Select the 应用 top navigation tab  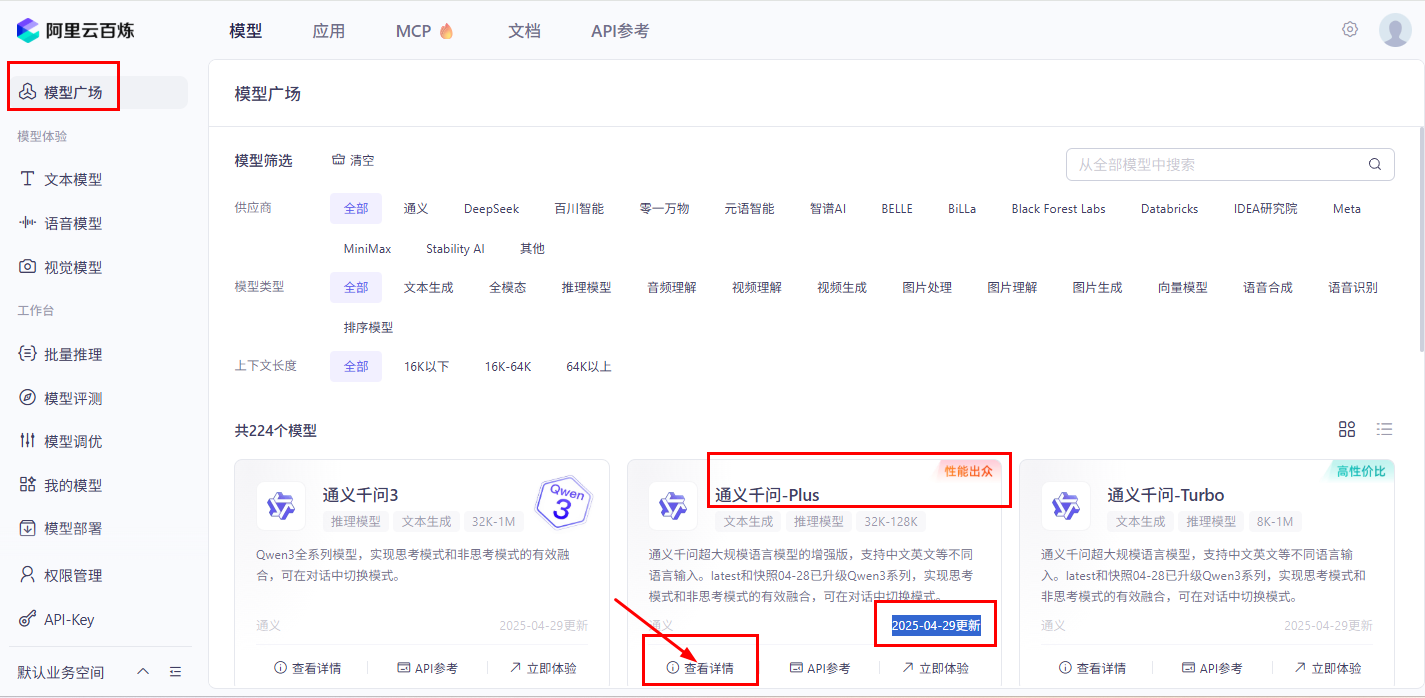pyautogui.click(x=328, y=31)
